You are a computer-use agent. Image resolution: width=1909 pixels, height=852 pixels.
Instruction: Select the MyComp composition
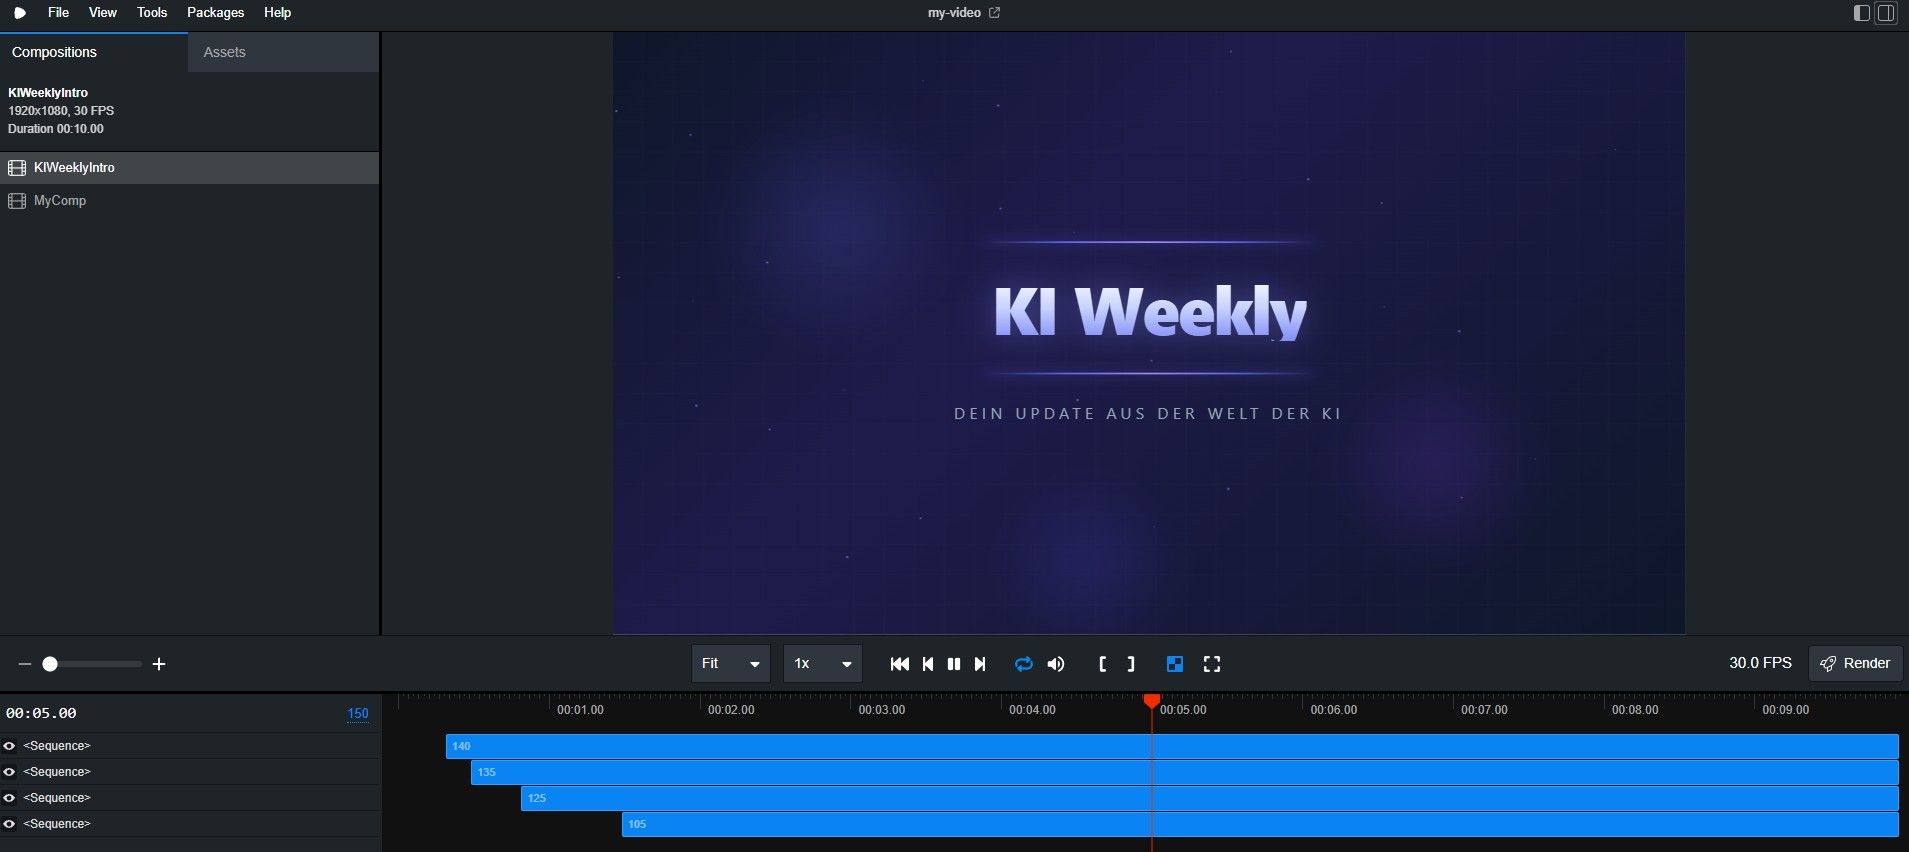point(60,201)
